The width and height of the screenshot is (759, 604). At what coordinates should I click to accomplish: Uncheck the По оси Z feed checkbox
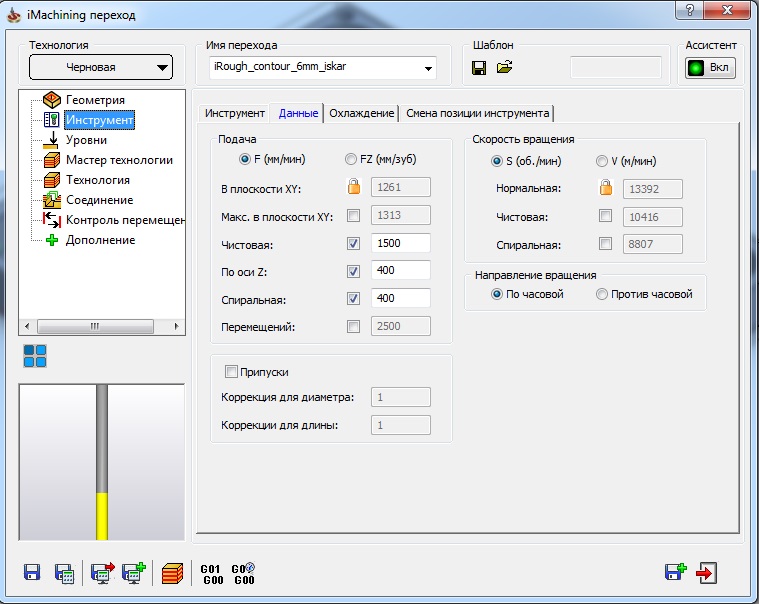pyautogui.click(x=353, y=272)
